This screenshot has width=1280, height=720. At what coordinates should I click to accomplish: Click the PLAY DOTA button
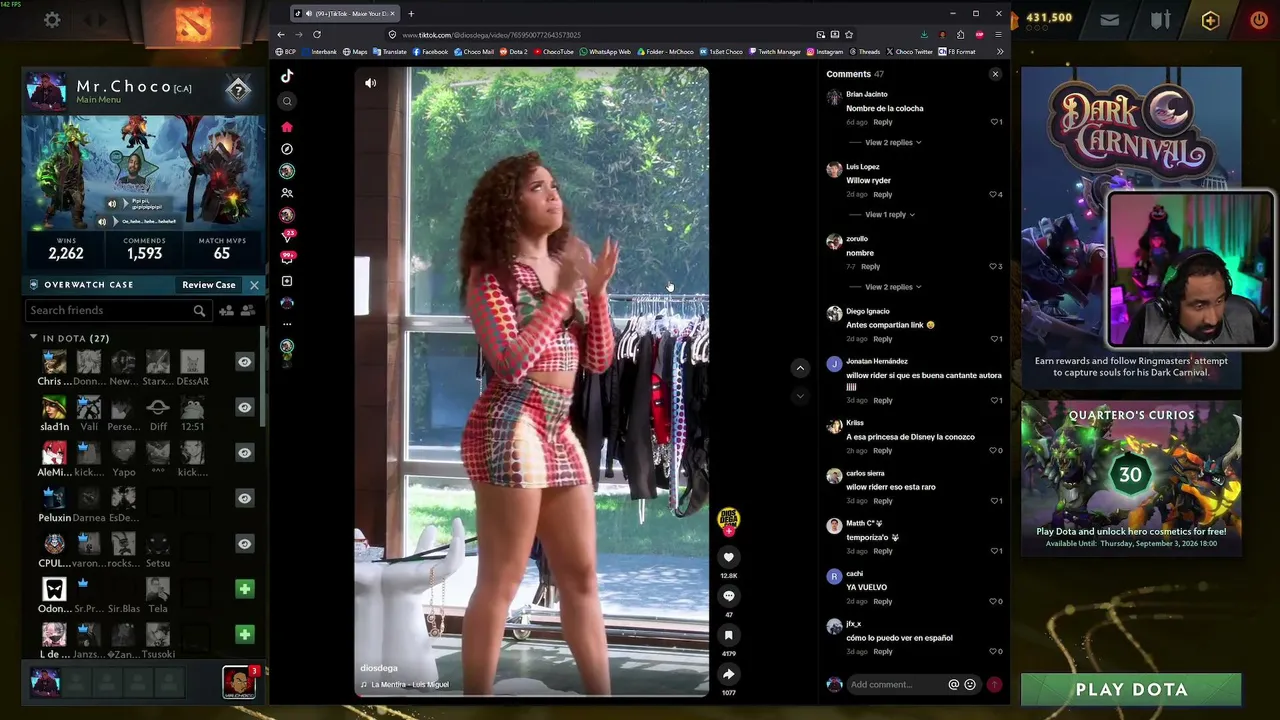(1131, 690)
